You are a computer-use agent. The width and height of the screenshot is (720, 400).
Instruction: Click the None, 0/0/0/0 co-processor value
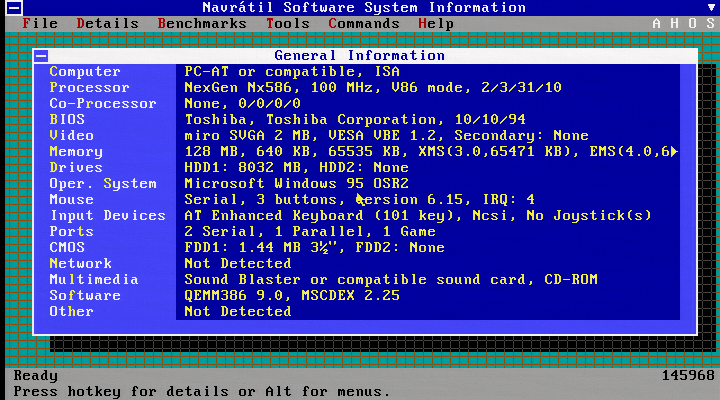coord(242,104)
